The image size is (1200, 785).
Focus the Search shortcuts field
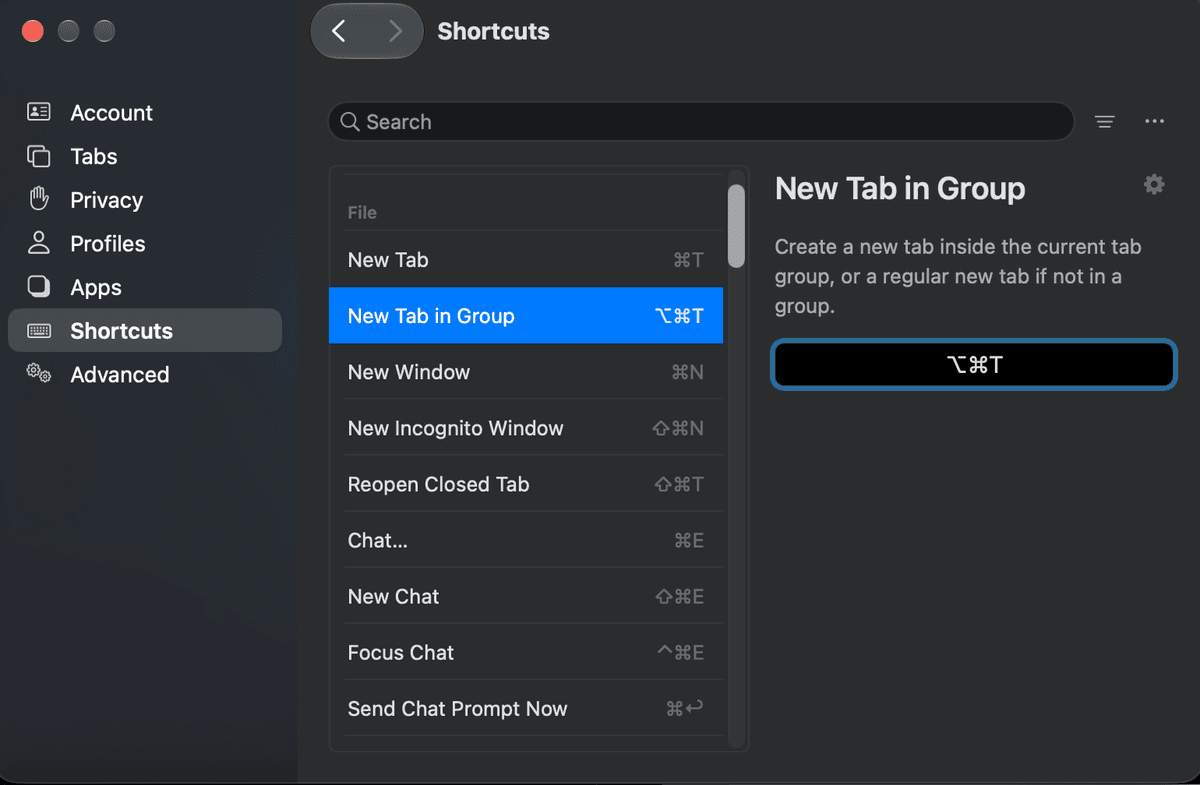pyautogui.click(x=701, y=122)
